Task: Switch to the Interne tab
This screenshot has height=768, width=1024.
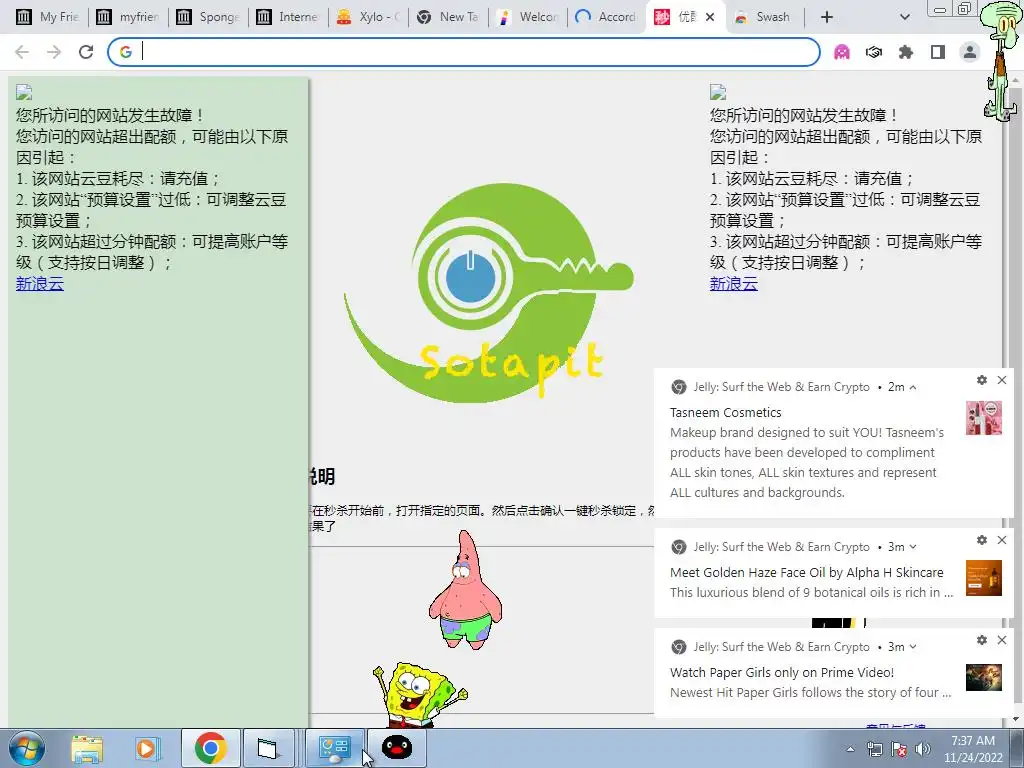Action: pos(288,17)
